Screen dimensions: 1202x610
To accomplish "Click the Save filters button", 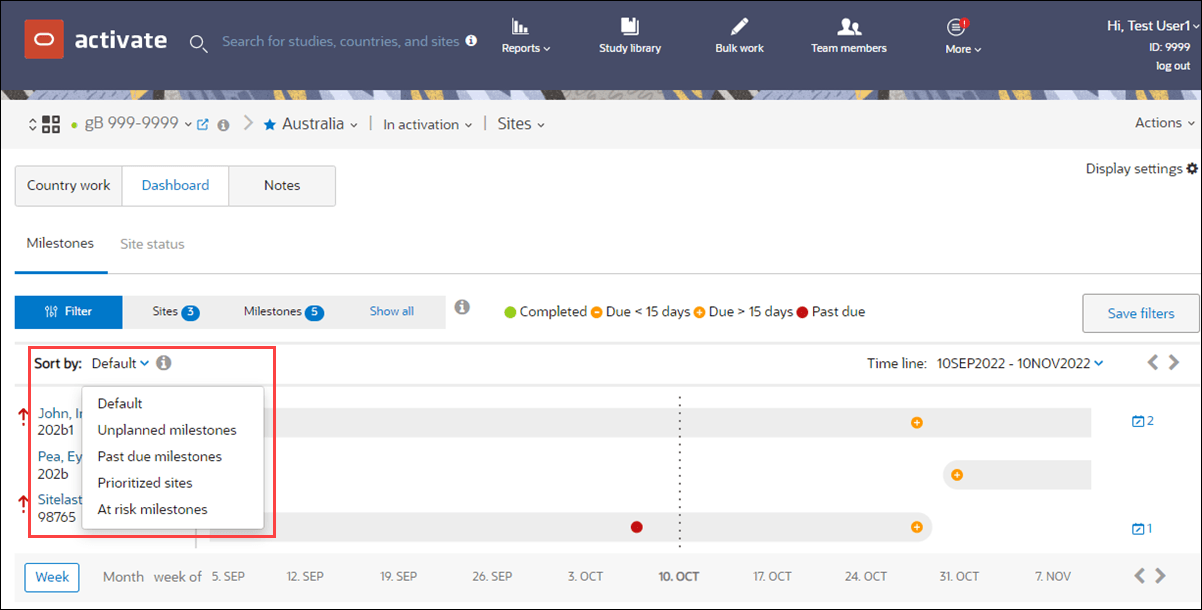I will [1140, 313].
